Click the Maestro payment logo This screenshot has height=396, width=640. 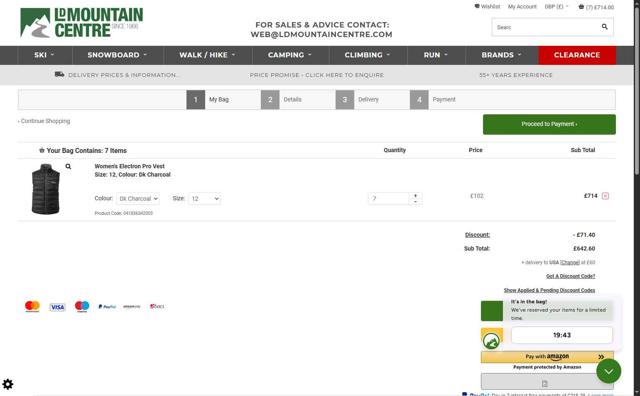pos(82,306)
